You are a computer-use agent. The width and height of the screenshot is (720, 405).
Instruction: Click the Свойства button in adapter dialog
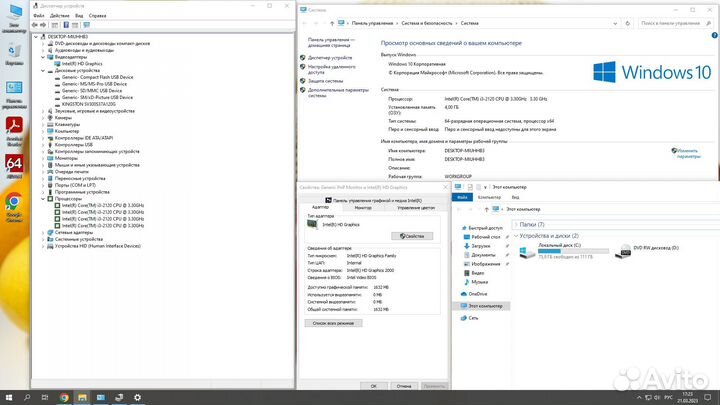click(x=412, y=236)
